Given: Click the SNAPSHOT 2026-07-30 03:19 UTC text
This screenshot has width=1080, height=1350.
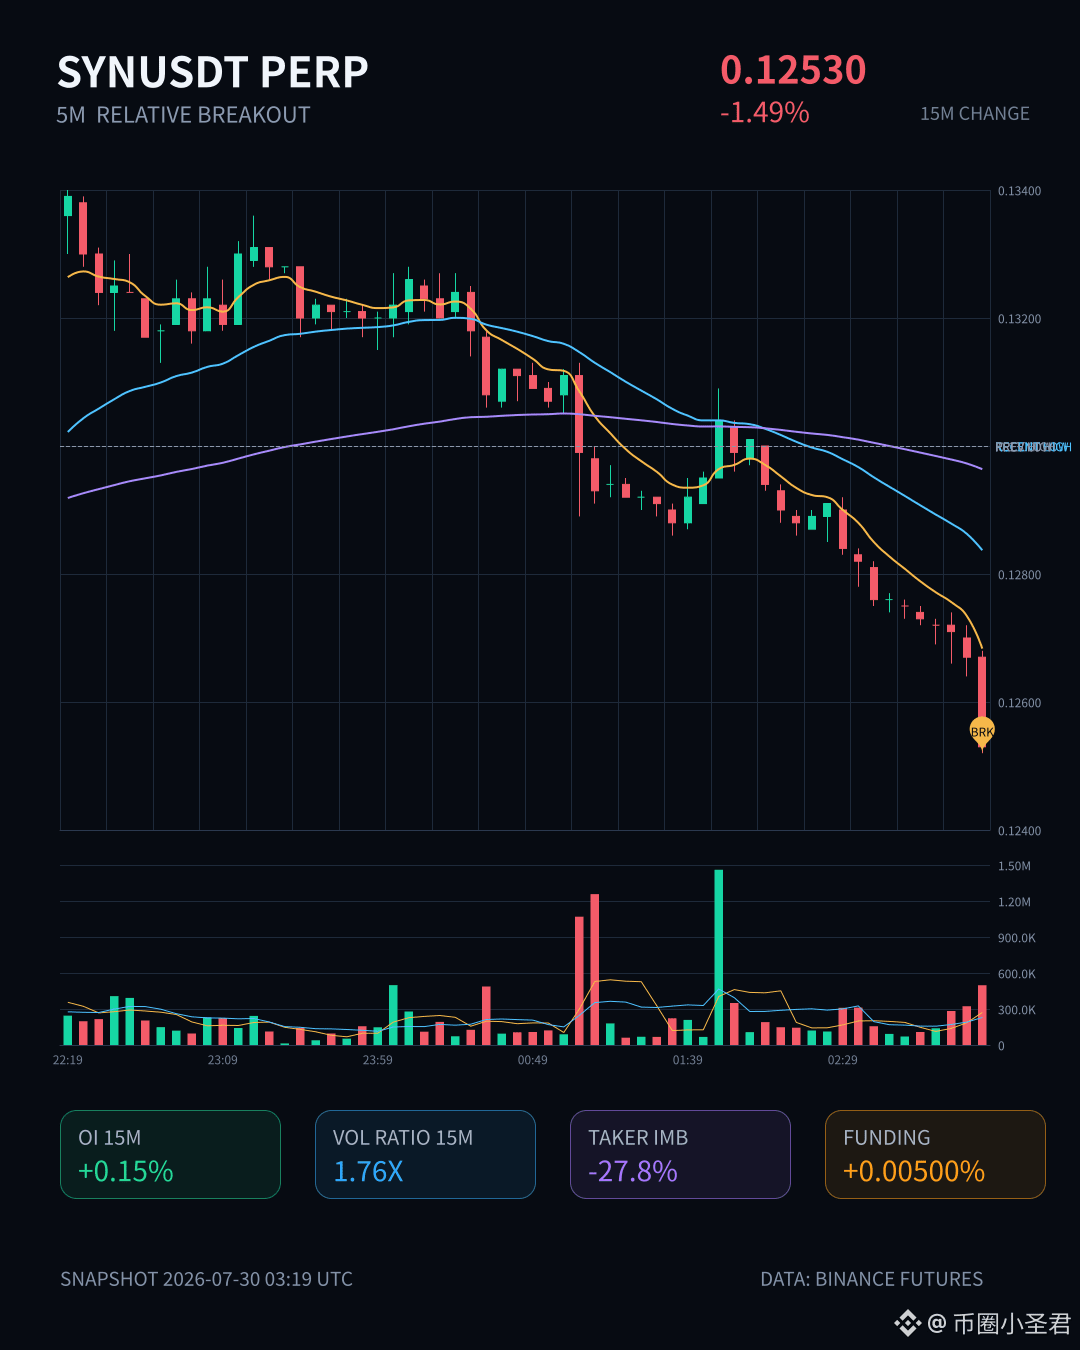Looking at the screenshot, I should (206, 1279).
